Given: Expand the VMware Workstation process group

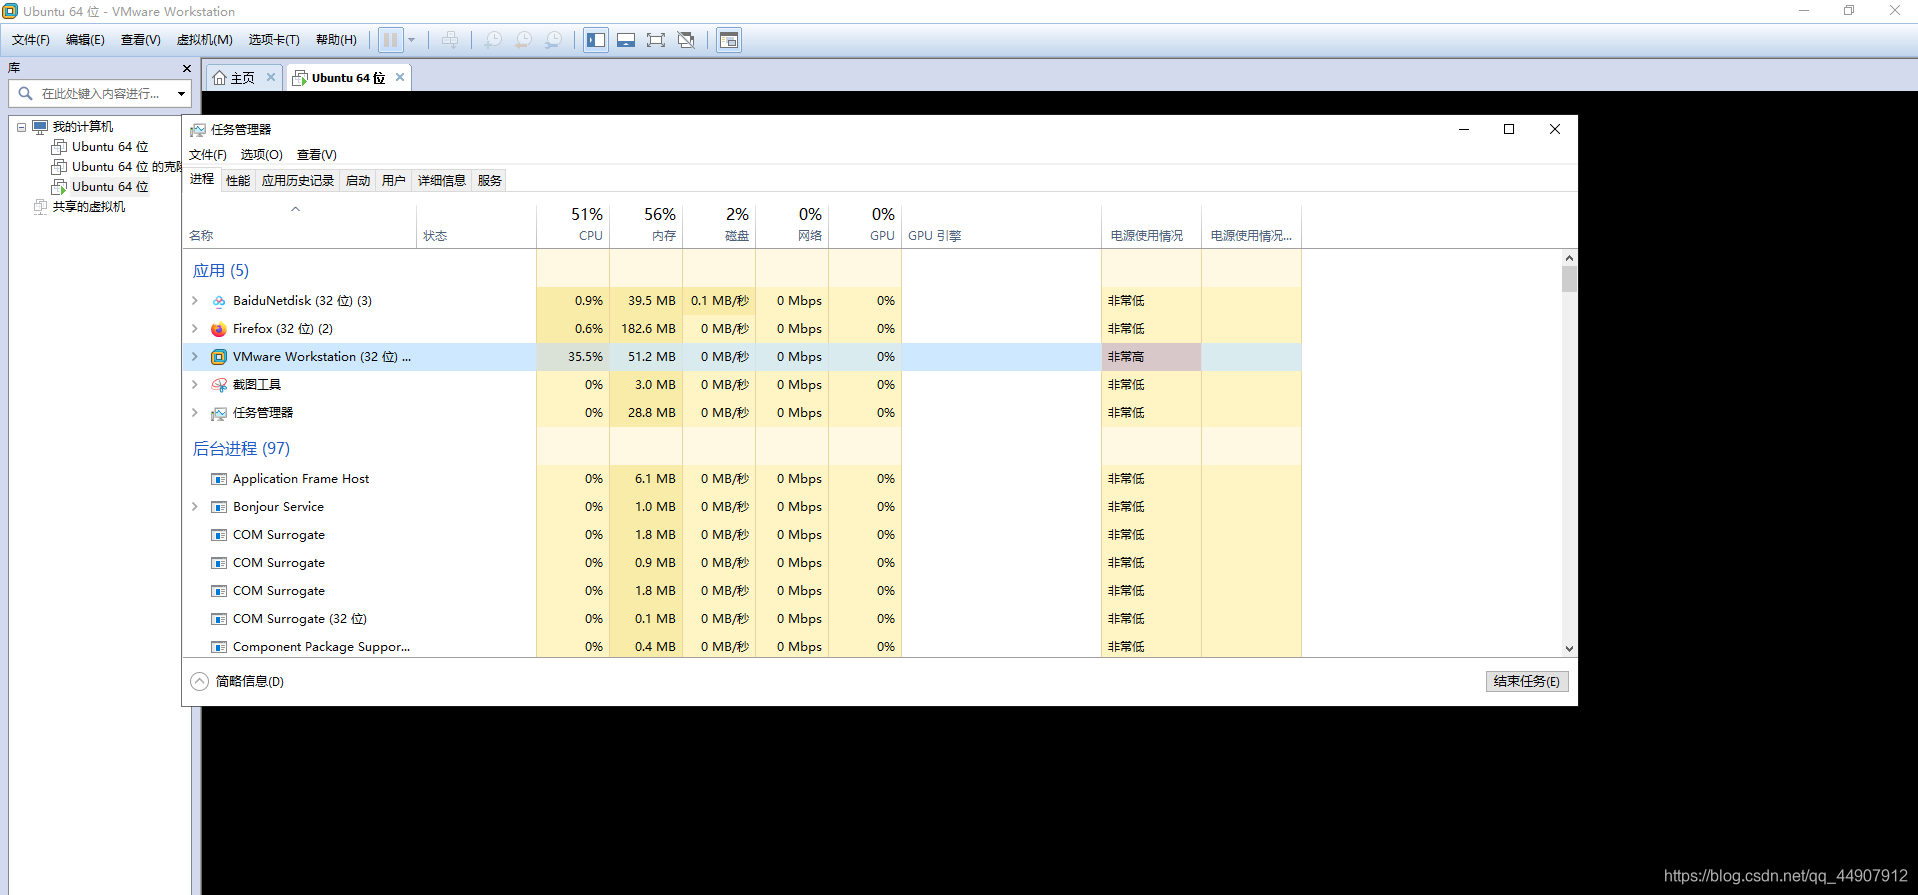Looking at the screenshot, I should pos(195,357).
